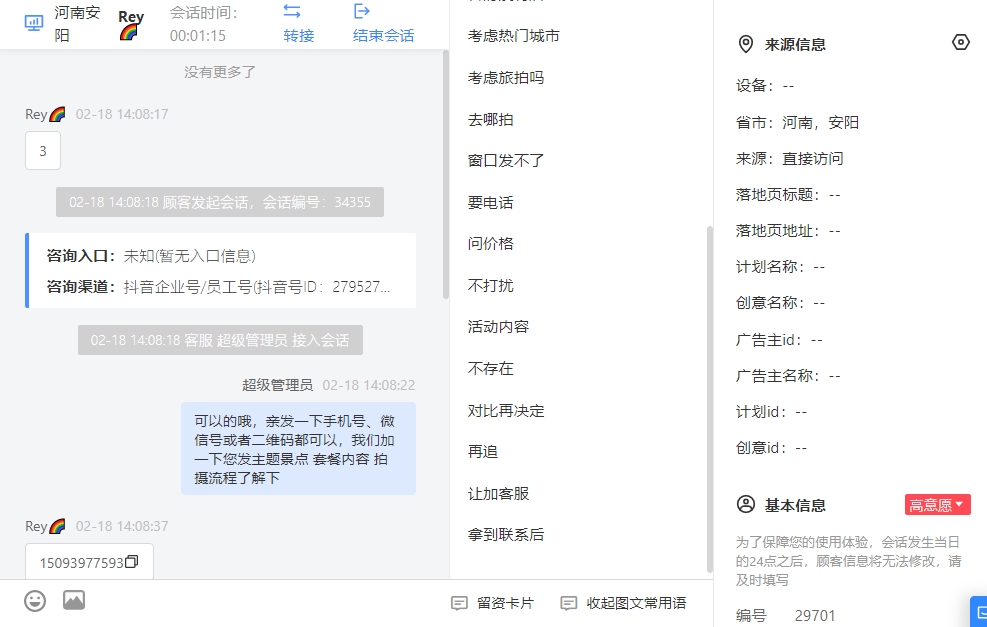The height and width of the screenshot is (627, 987).
Task: Choose the 活动内容 quick phrase
Action: pos(499,327)
